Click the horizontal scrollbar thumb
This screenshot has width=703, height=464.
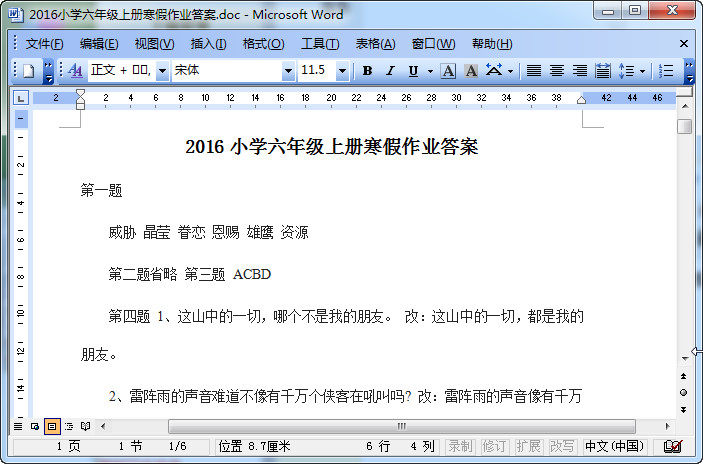point(402,426)
